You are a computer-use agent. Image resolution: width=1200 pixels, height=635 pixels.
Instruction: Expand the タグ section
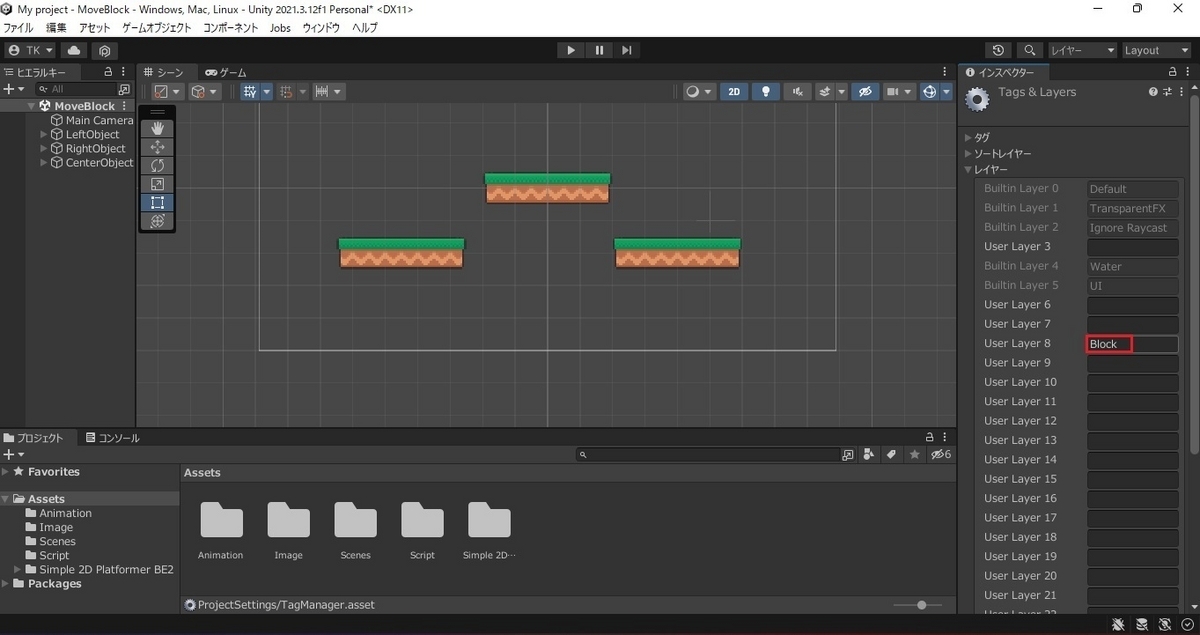click(967, 137)
